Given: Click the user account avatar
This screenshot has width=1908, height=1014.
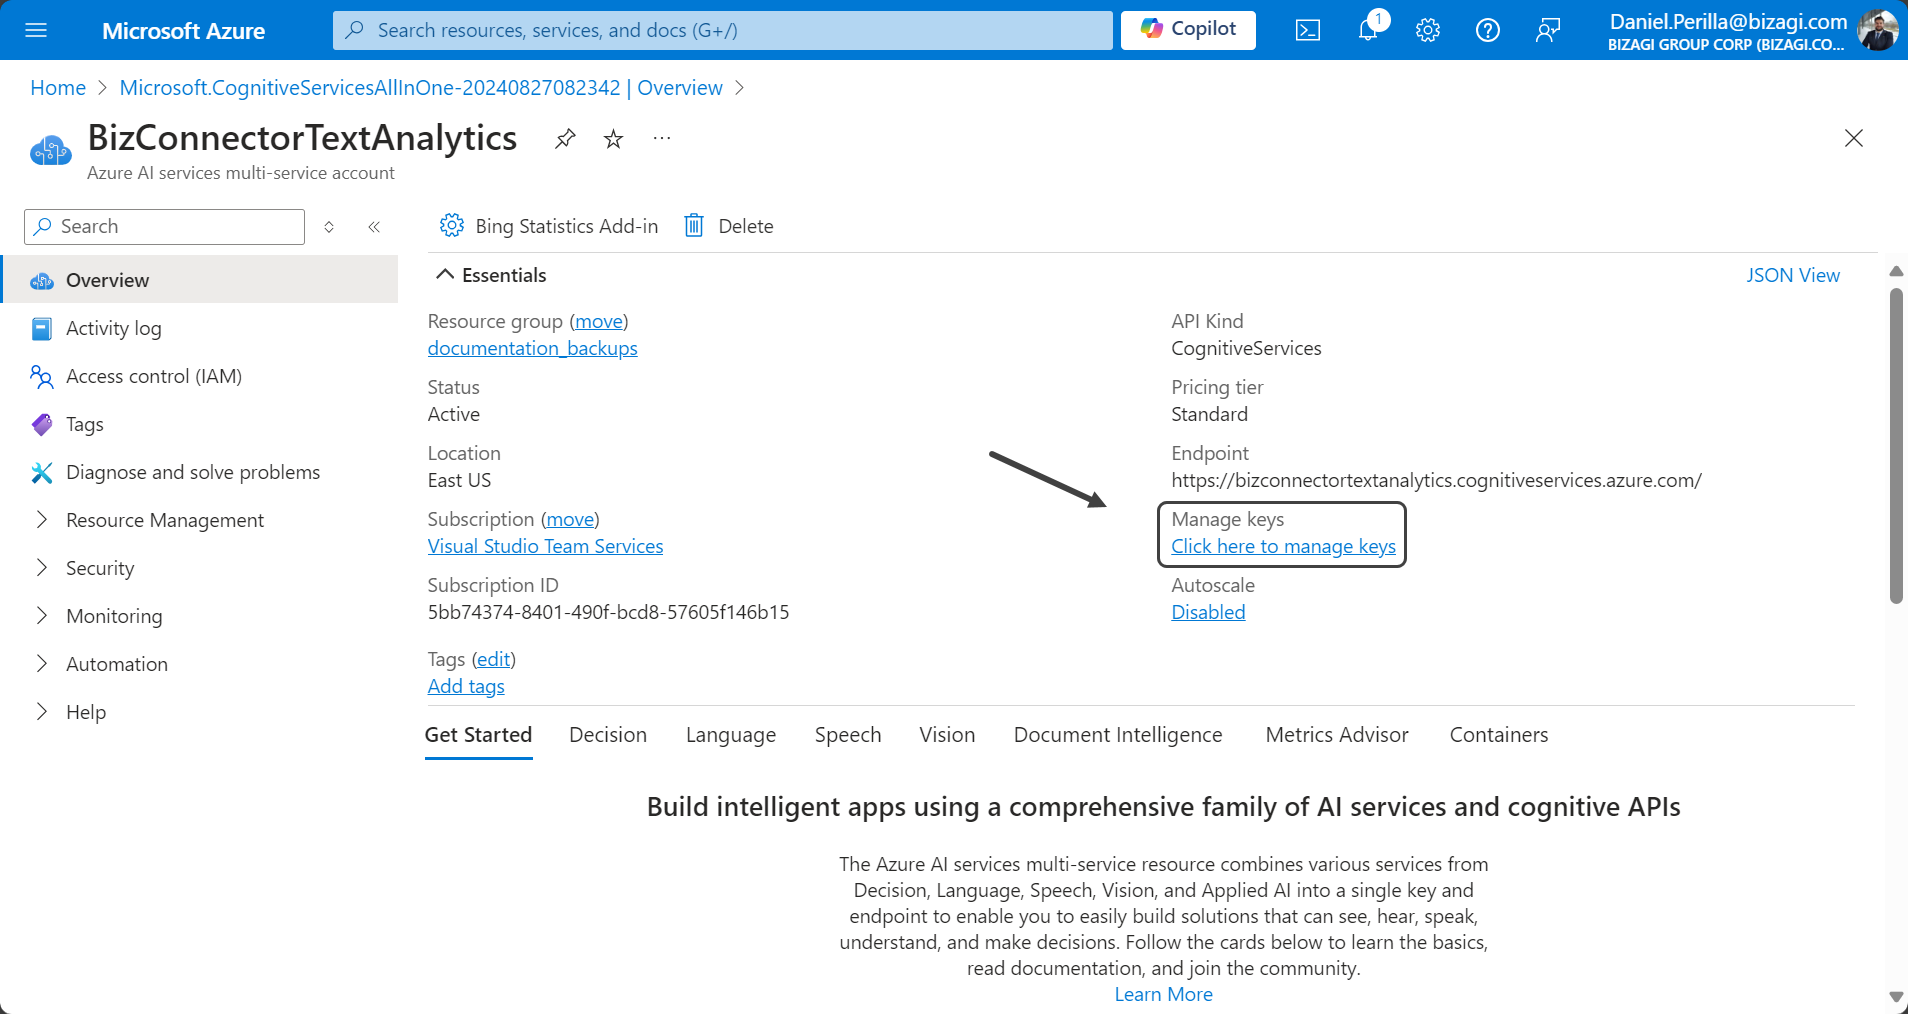Looking at the screenshot, I should tap(1877, 30).
